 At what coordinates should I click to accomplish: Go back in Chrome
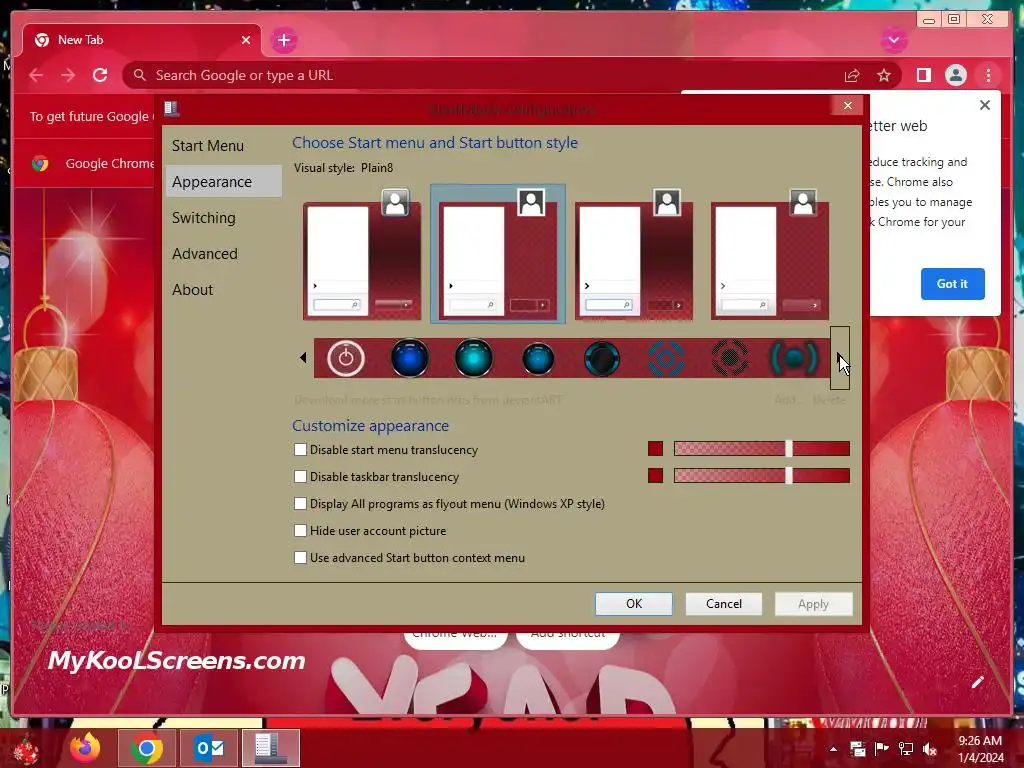pyautogui.click(x=36, y=75)
